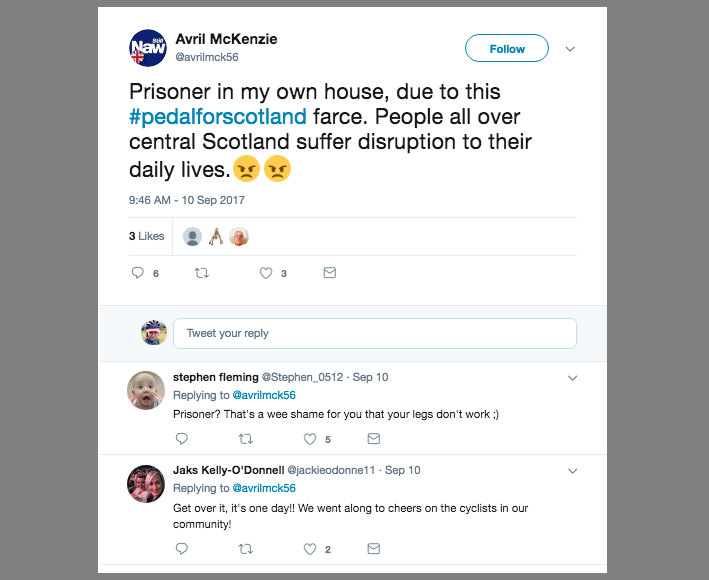Screen dimensions: 709x580
Task: Retweet Jaks Kelly-O'Donnell's reply
Action: 245,548
